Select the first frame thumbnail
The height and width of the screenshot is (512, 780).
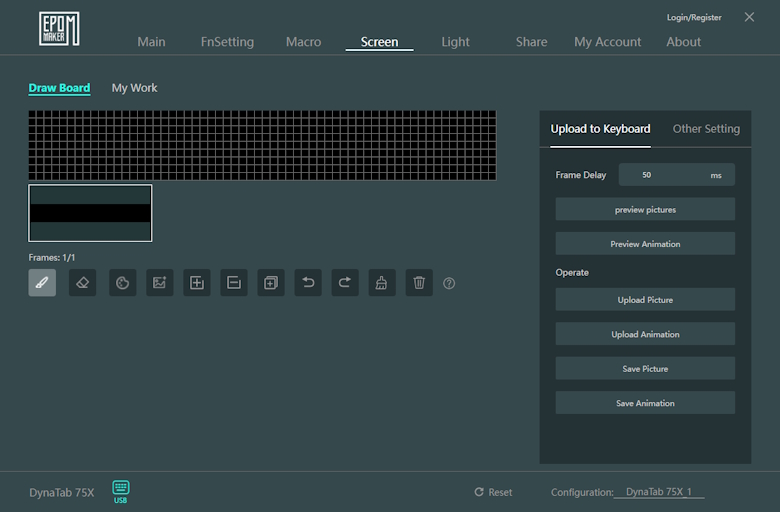90,213
